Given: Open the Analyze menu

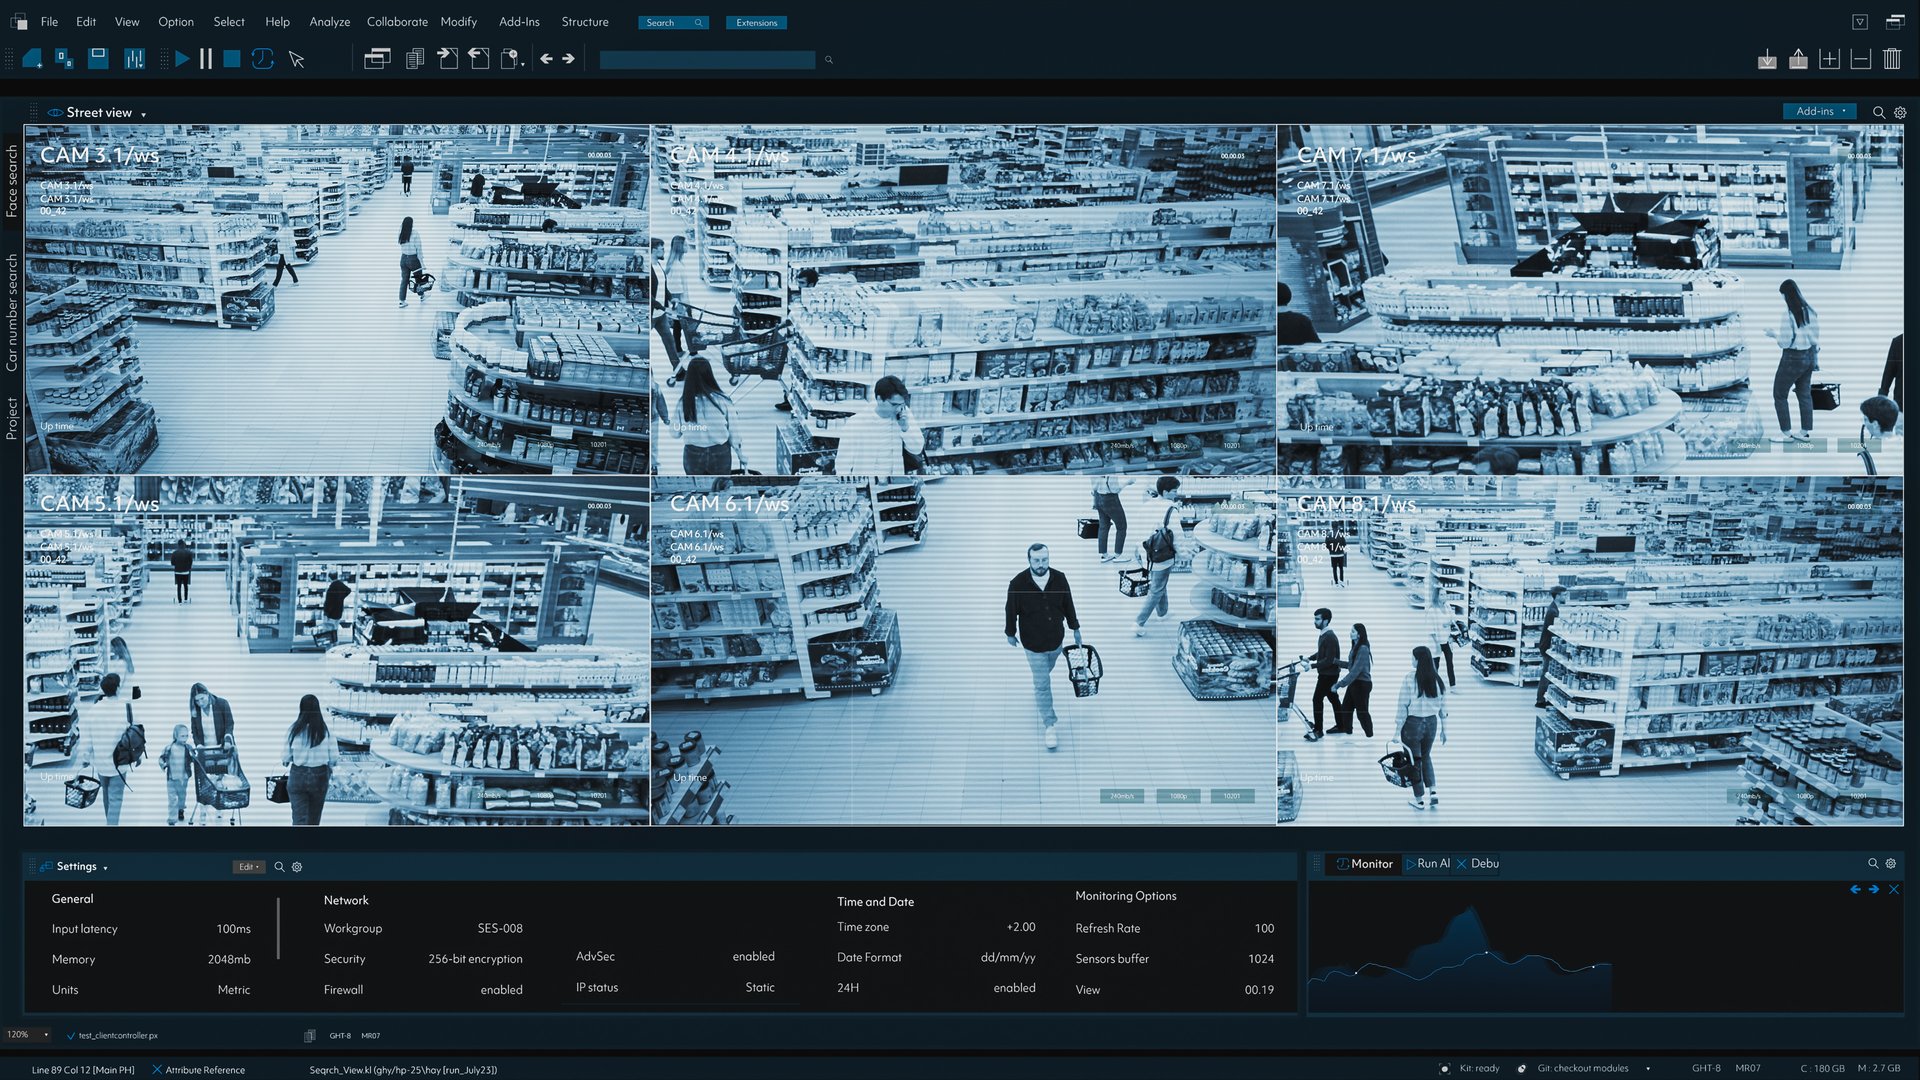Looking at the screenshot, I should [x=330, y=21].
